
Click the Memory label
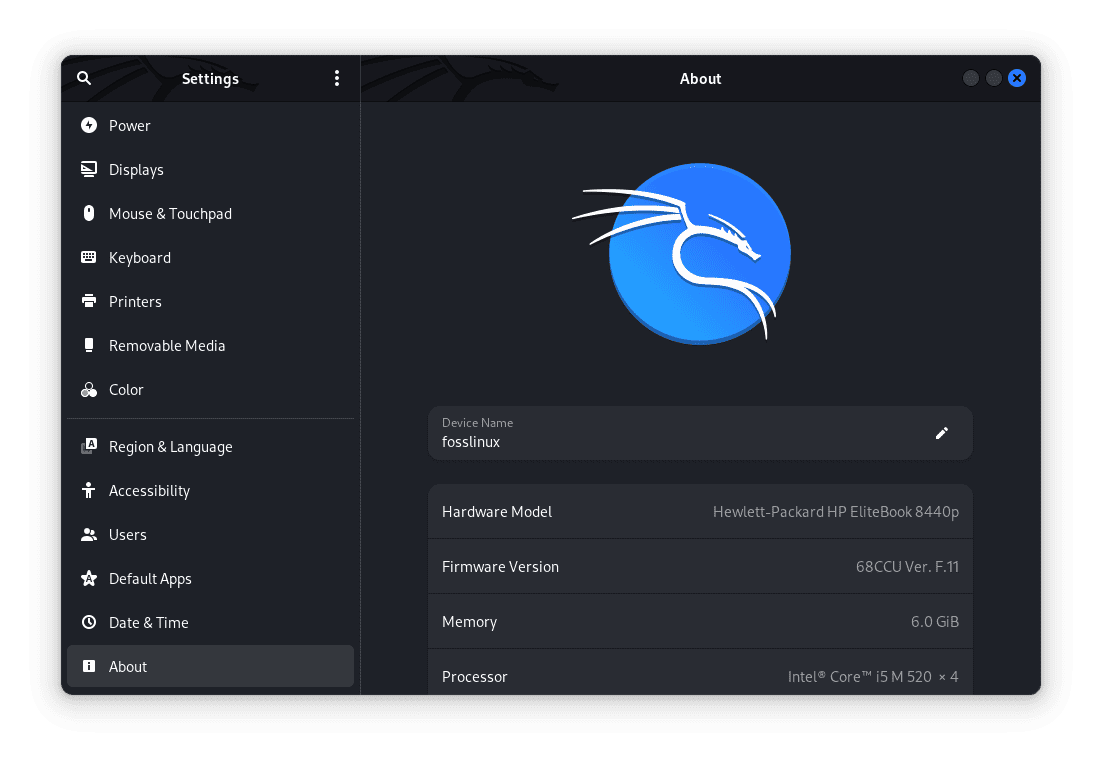click(469, 622)
